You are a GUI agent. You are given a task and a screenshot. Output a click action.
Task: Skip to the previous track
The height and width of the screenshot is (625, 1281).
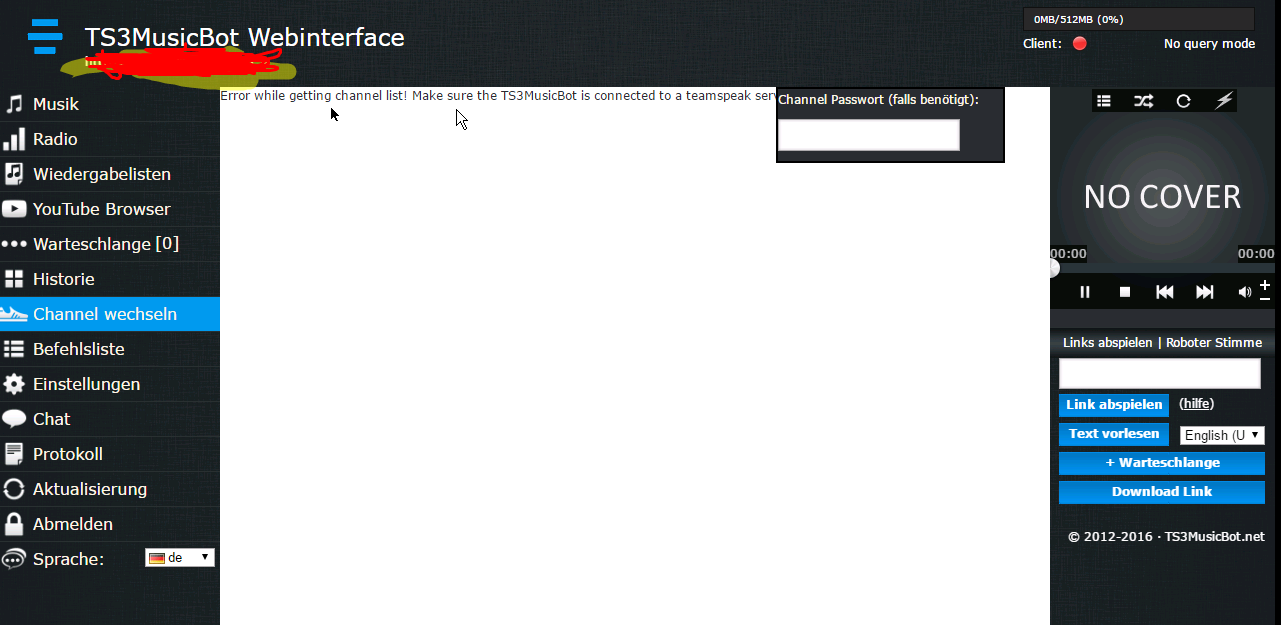[1165, 292]
